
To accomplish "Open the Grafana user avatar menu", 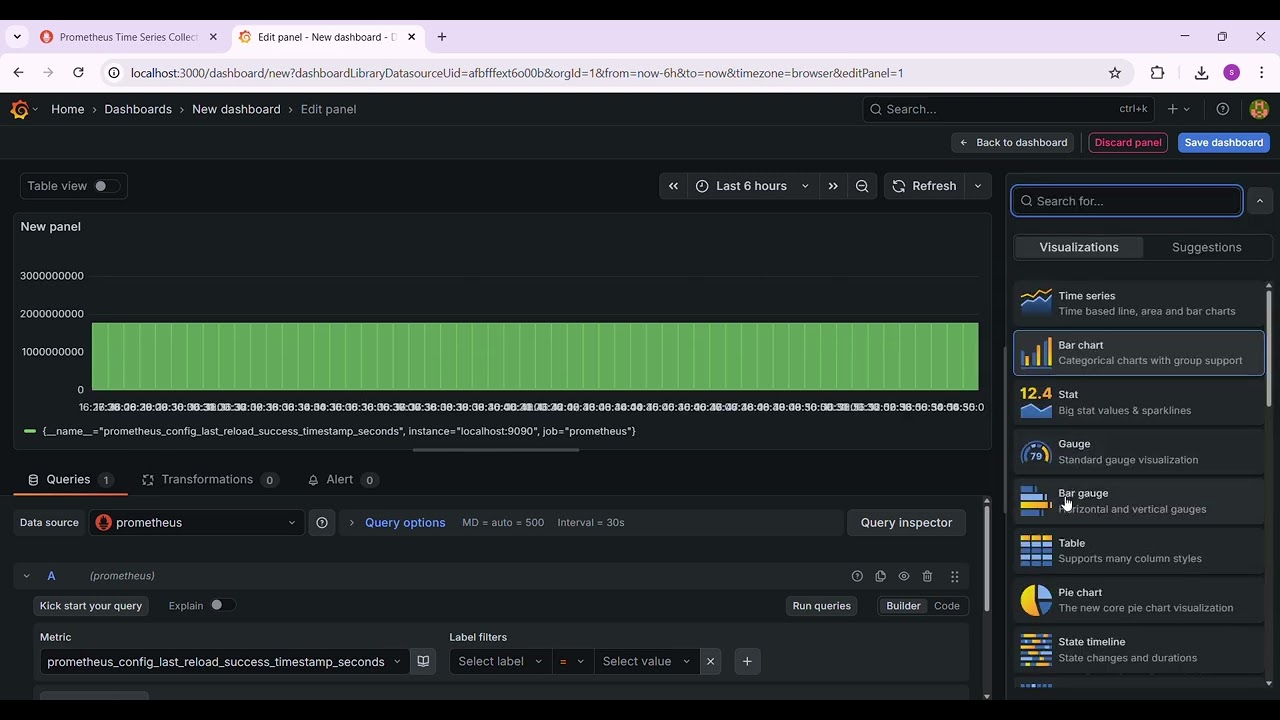I will coord(1259,109).
